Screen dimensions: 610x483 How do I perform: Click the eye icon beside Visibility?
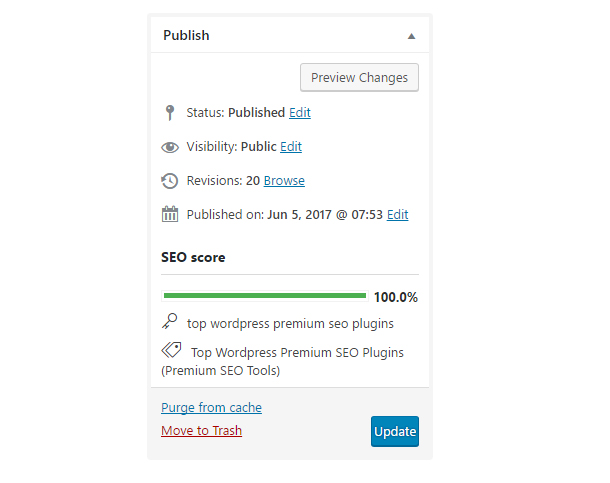[x=170, y=147]
